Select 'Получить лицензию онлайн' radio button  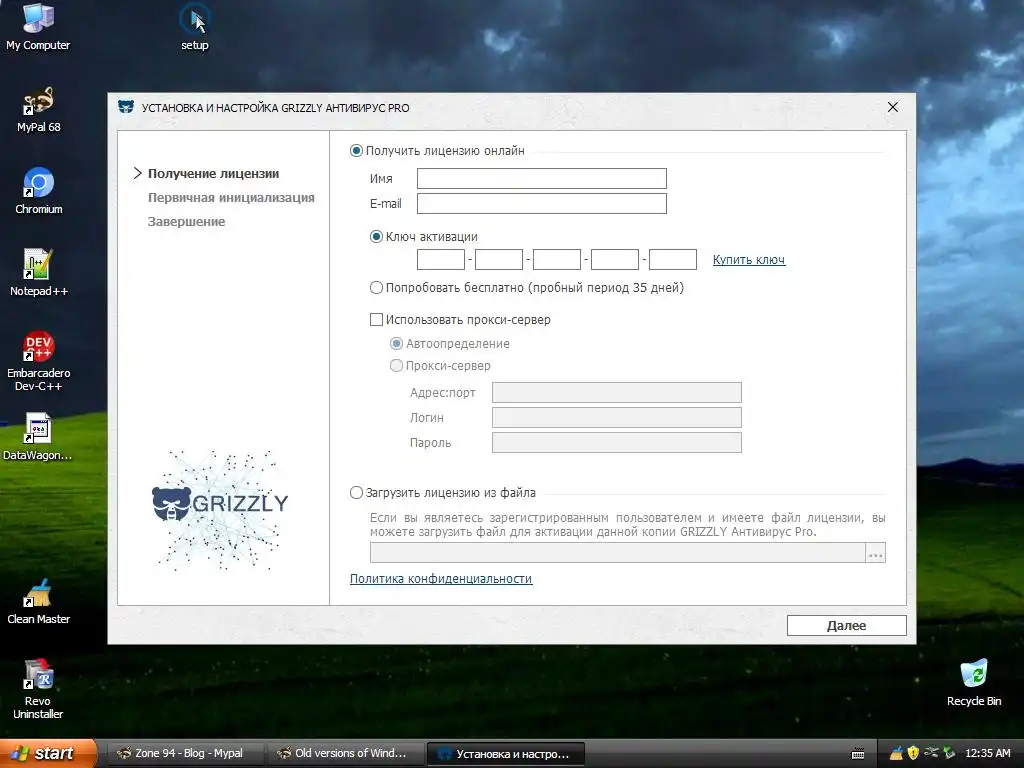(357, 151)
